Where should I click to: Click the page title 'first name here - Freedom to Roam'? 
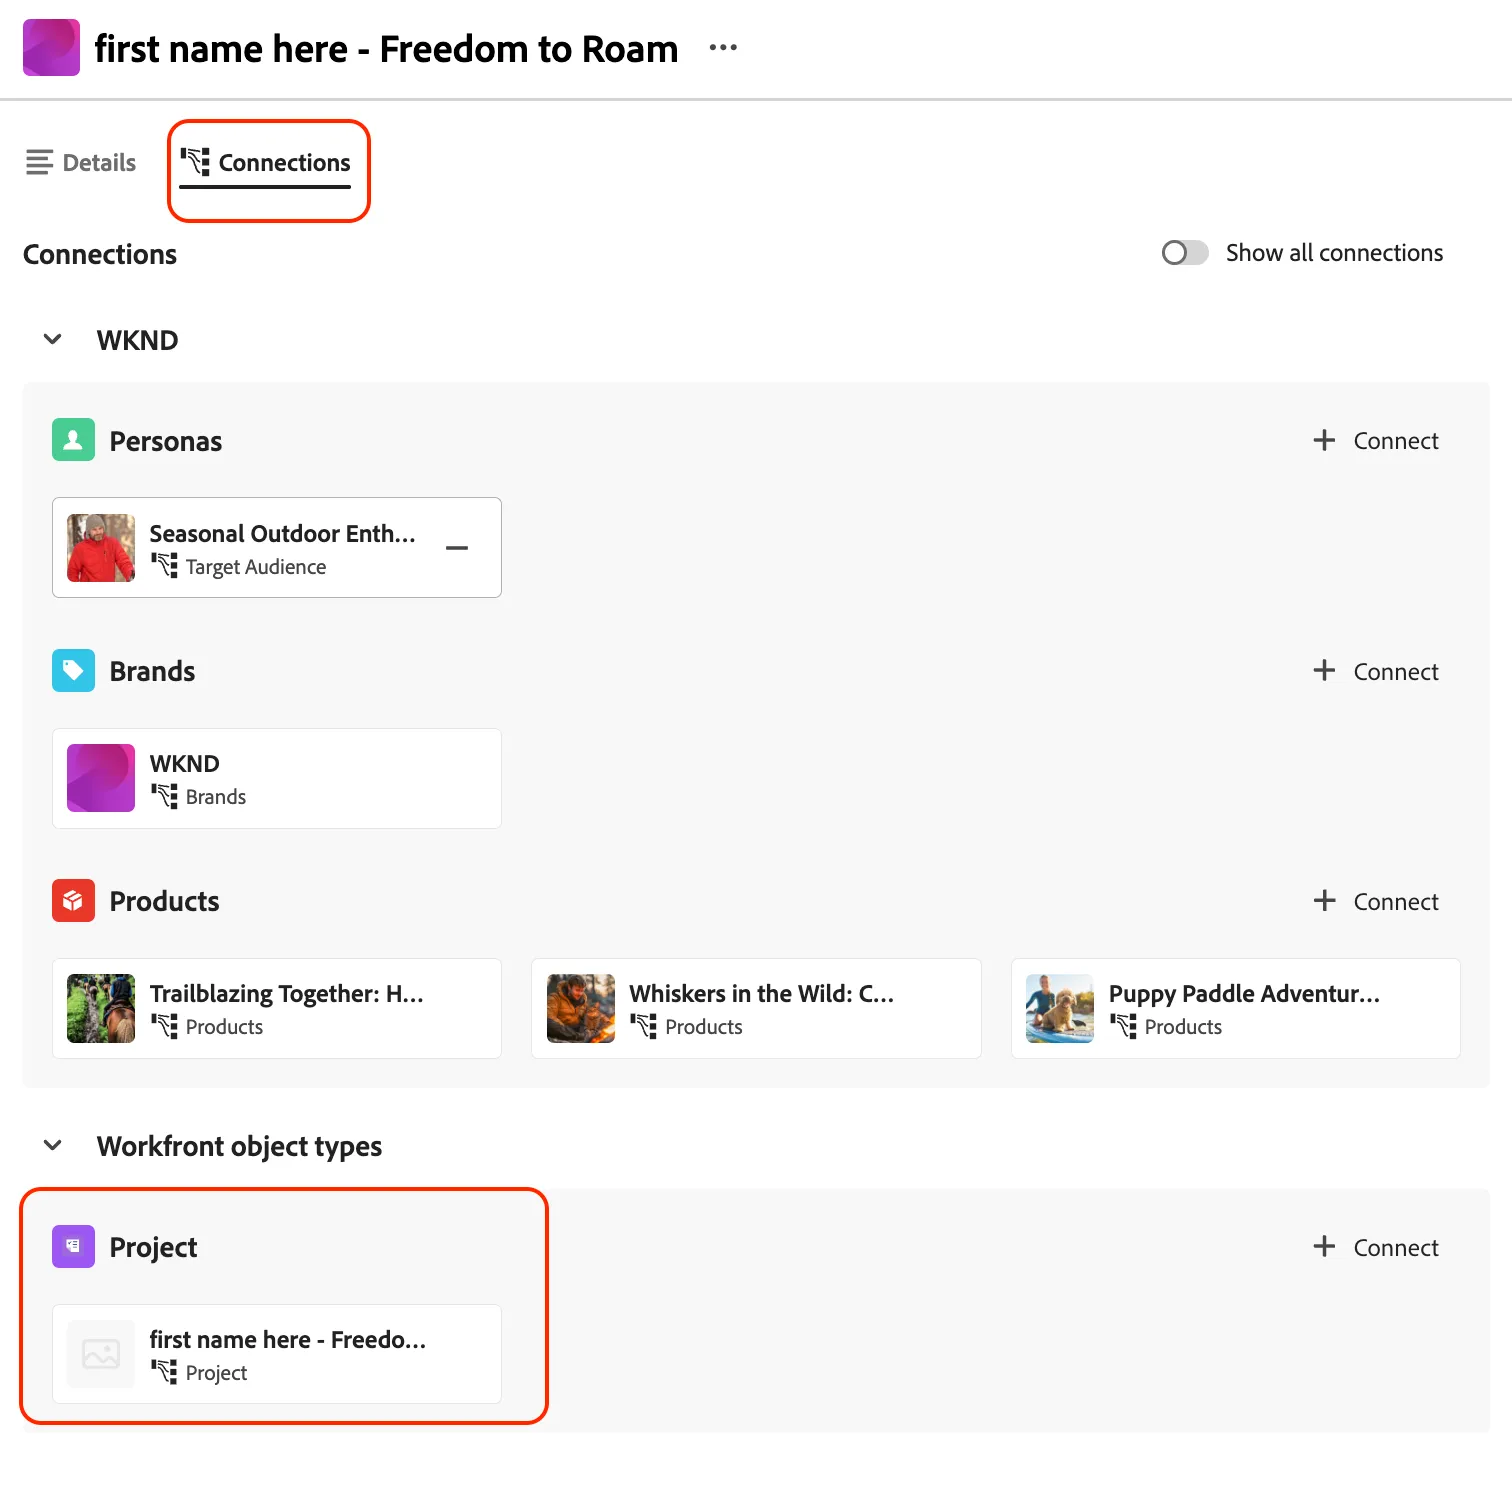[x=386, y=49]
